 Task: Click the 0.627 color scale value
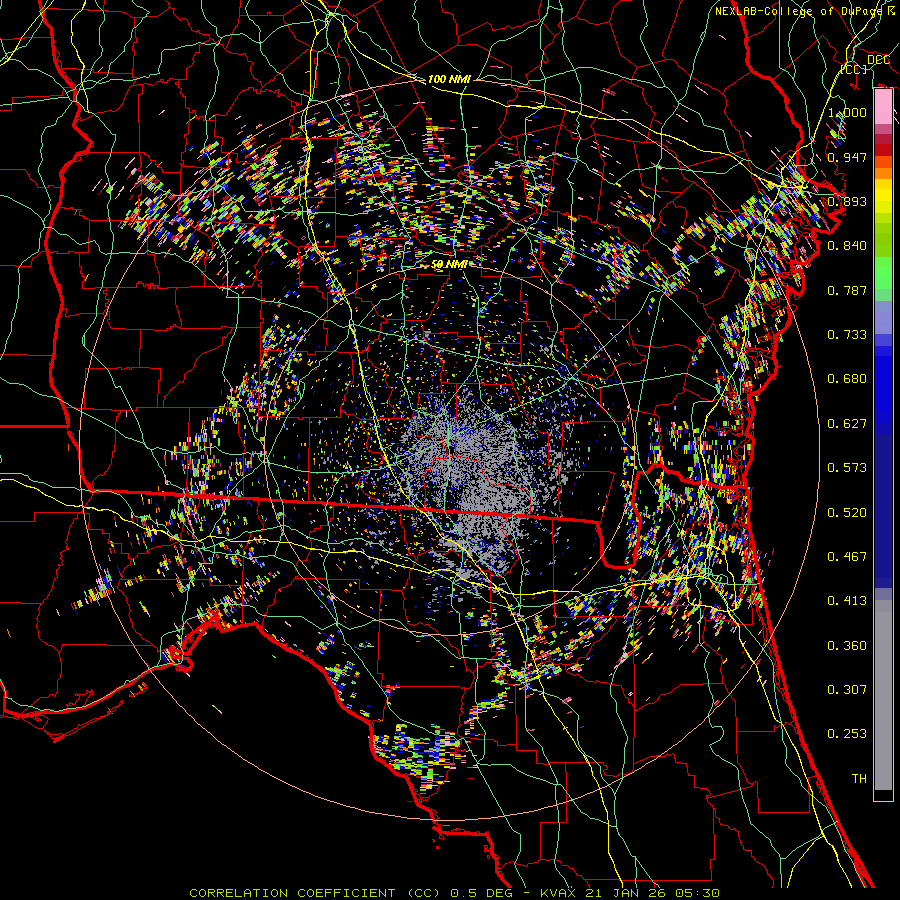pyautogui.click(x=847, y=424)
